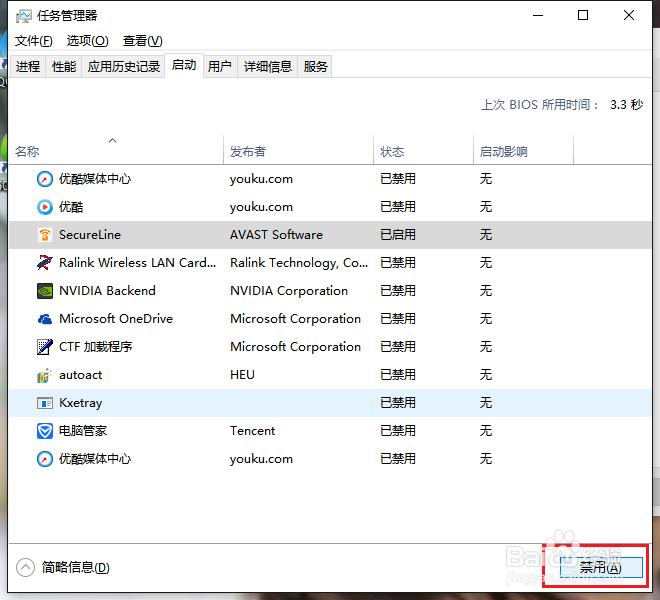Click the 3.3 秒 BIOS time value
Screen dimensions: 660x600
tap(627, 105)
